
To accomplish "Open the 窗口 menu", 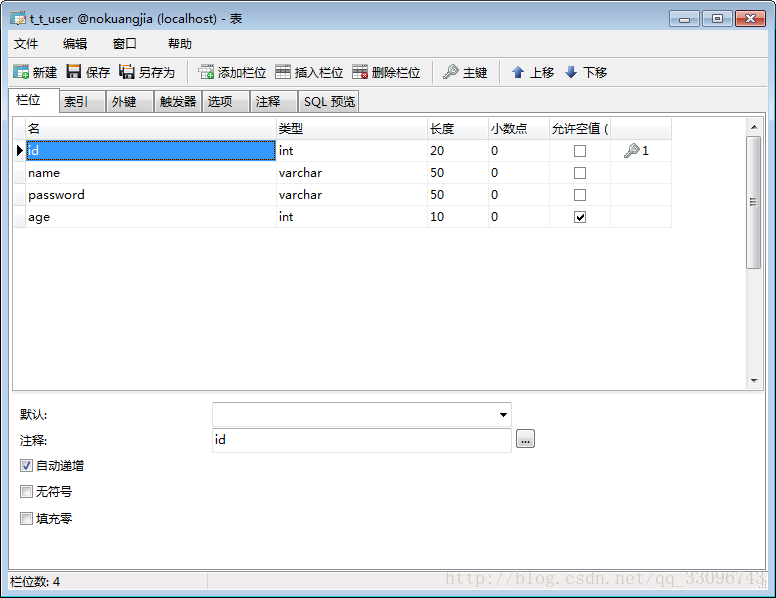I will pyautogui.click(x=124, y=44).
